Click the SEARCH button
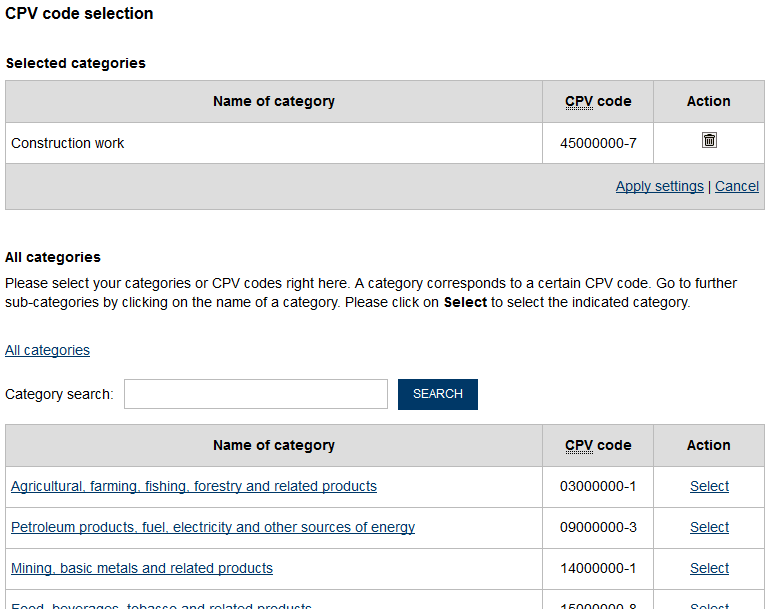Screen dimensions: 770x609 tap(438, 394)
